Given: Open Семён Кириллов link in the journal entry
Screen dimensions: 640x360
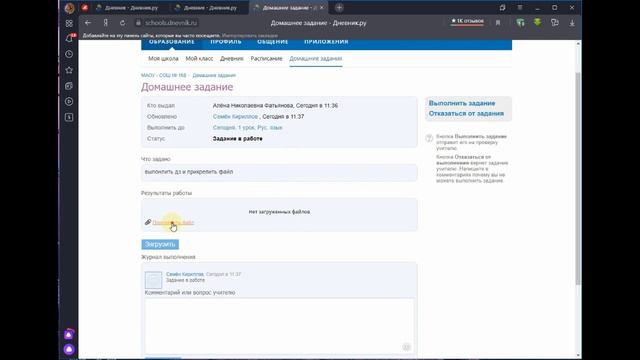Looking at the screenshot, I should pyautogui.click(x=185, y=274).
